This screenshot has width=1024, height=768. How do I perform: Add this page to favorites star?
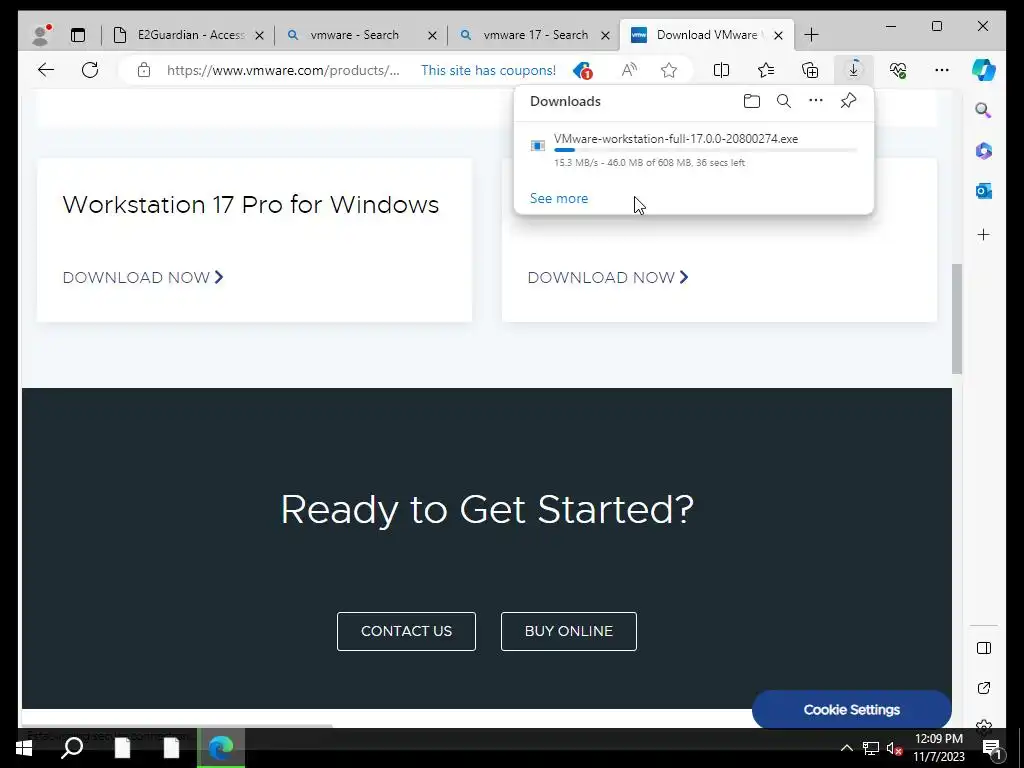point(669,70)
